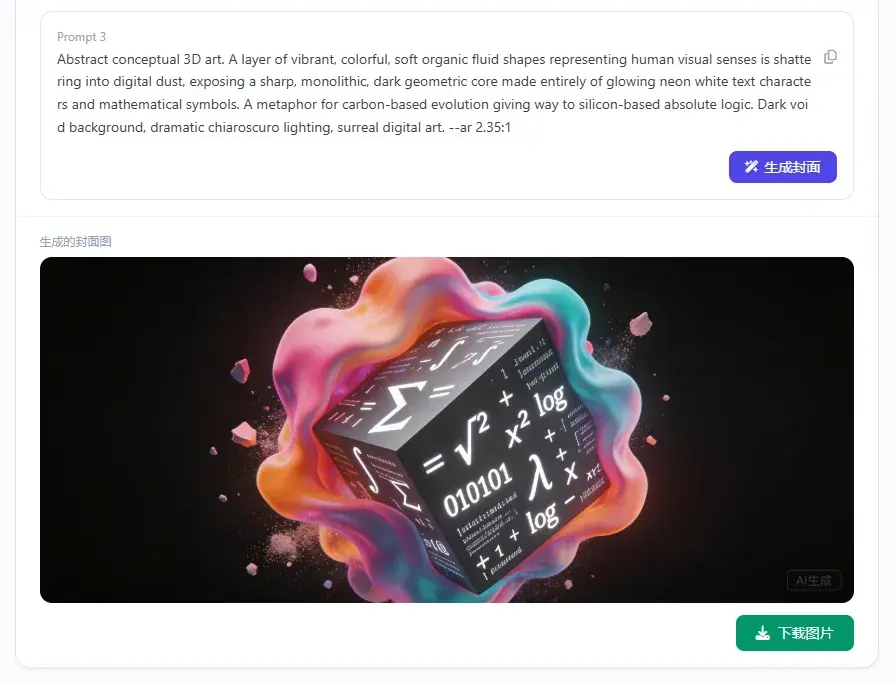Viewport: 895px width, 682px height.
Task: Click the large sigma symbol on the cube
Action: (396, 406)
